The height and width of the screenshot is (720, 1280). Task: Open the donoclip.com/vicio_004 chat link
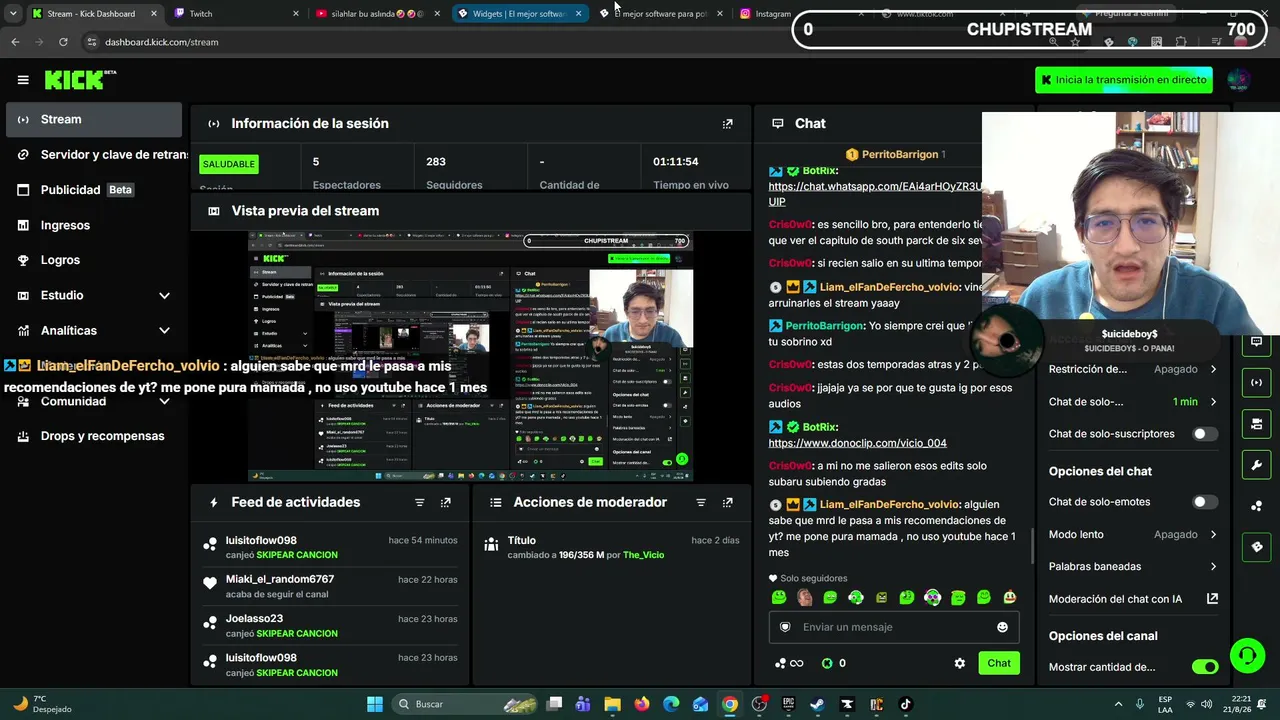tap(857, 443)
